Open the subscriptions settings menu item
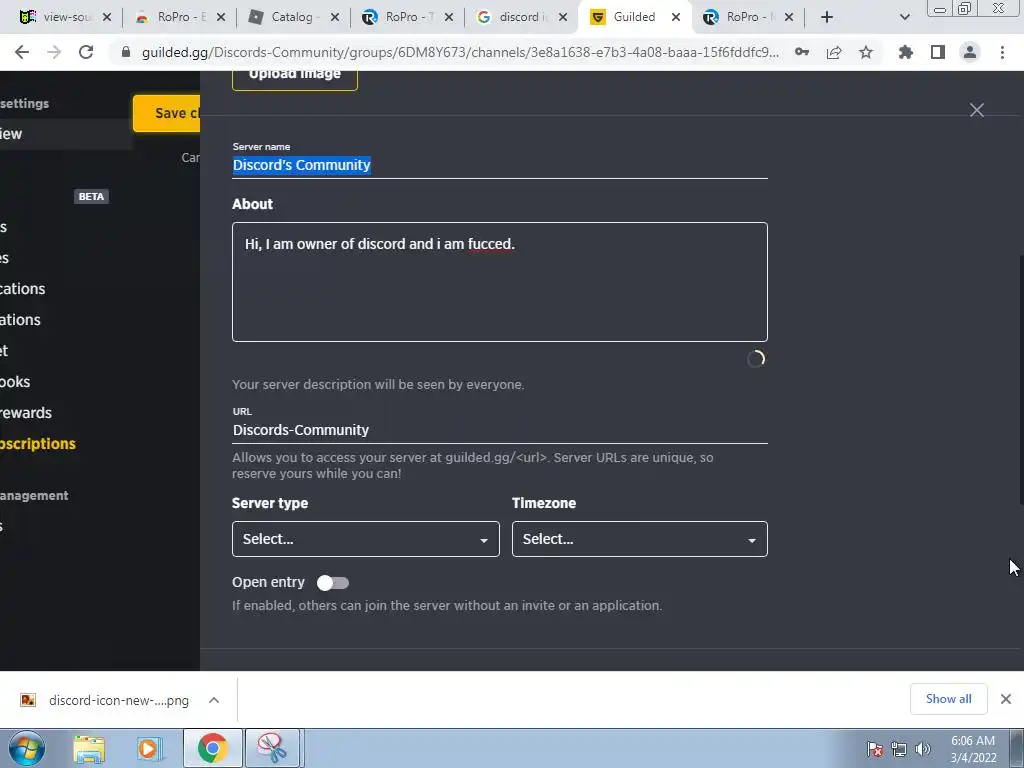The width and height of the screenshot is (1024, 768). (x=37, y=443)
